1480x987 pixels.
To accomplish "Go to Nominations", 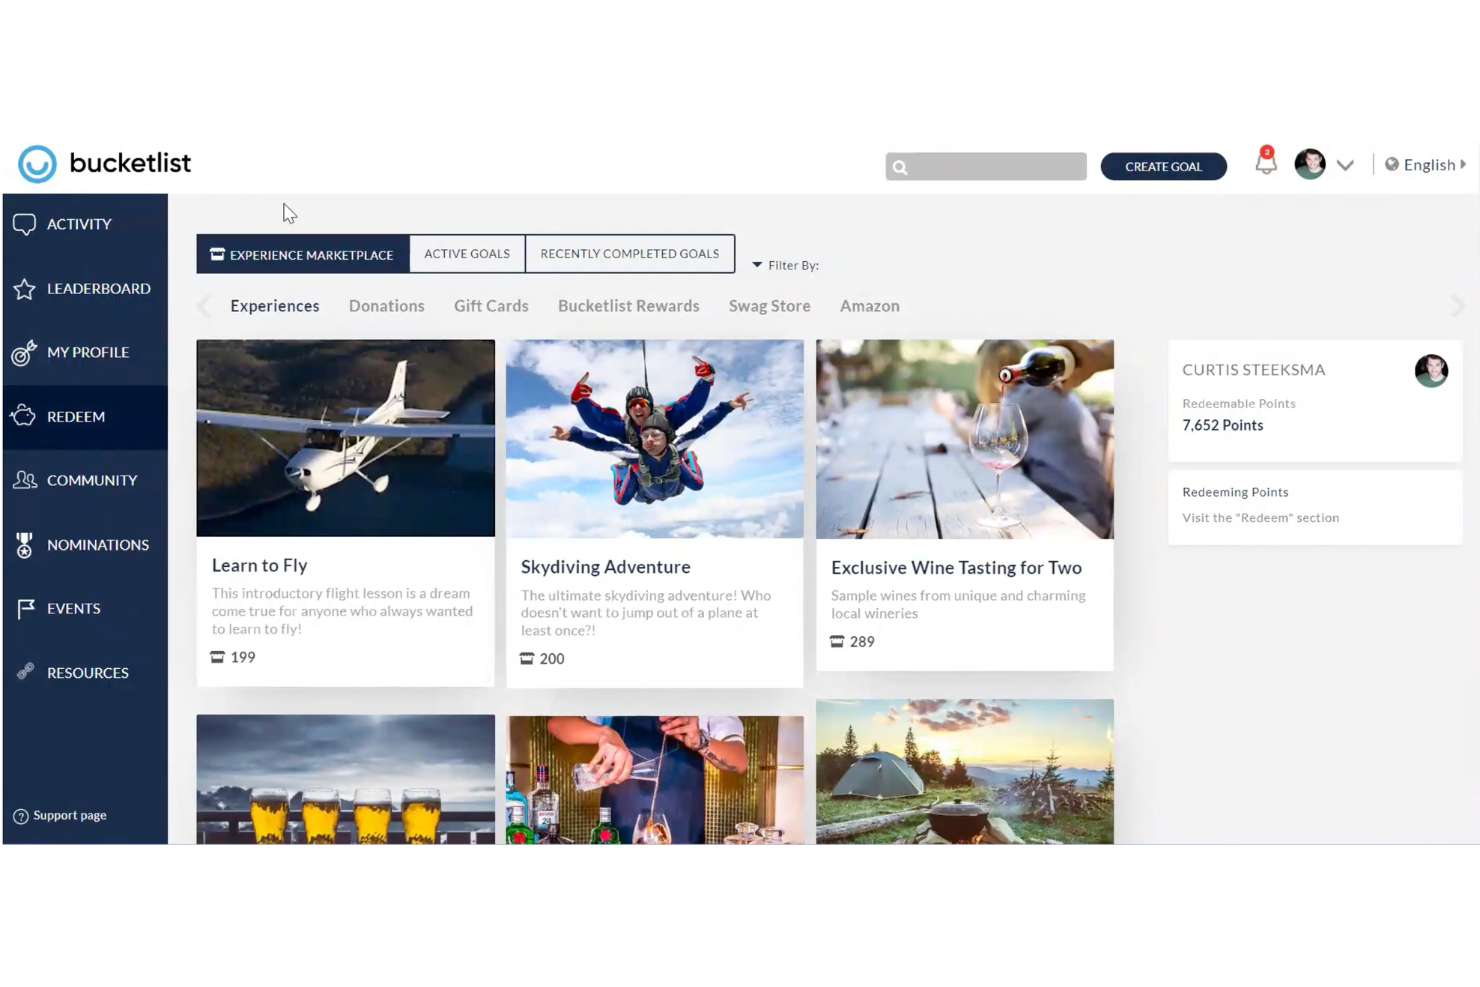I will pos(97,544).
